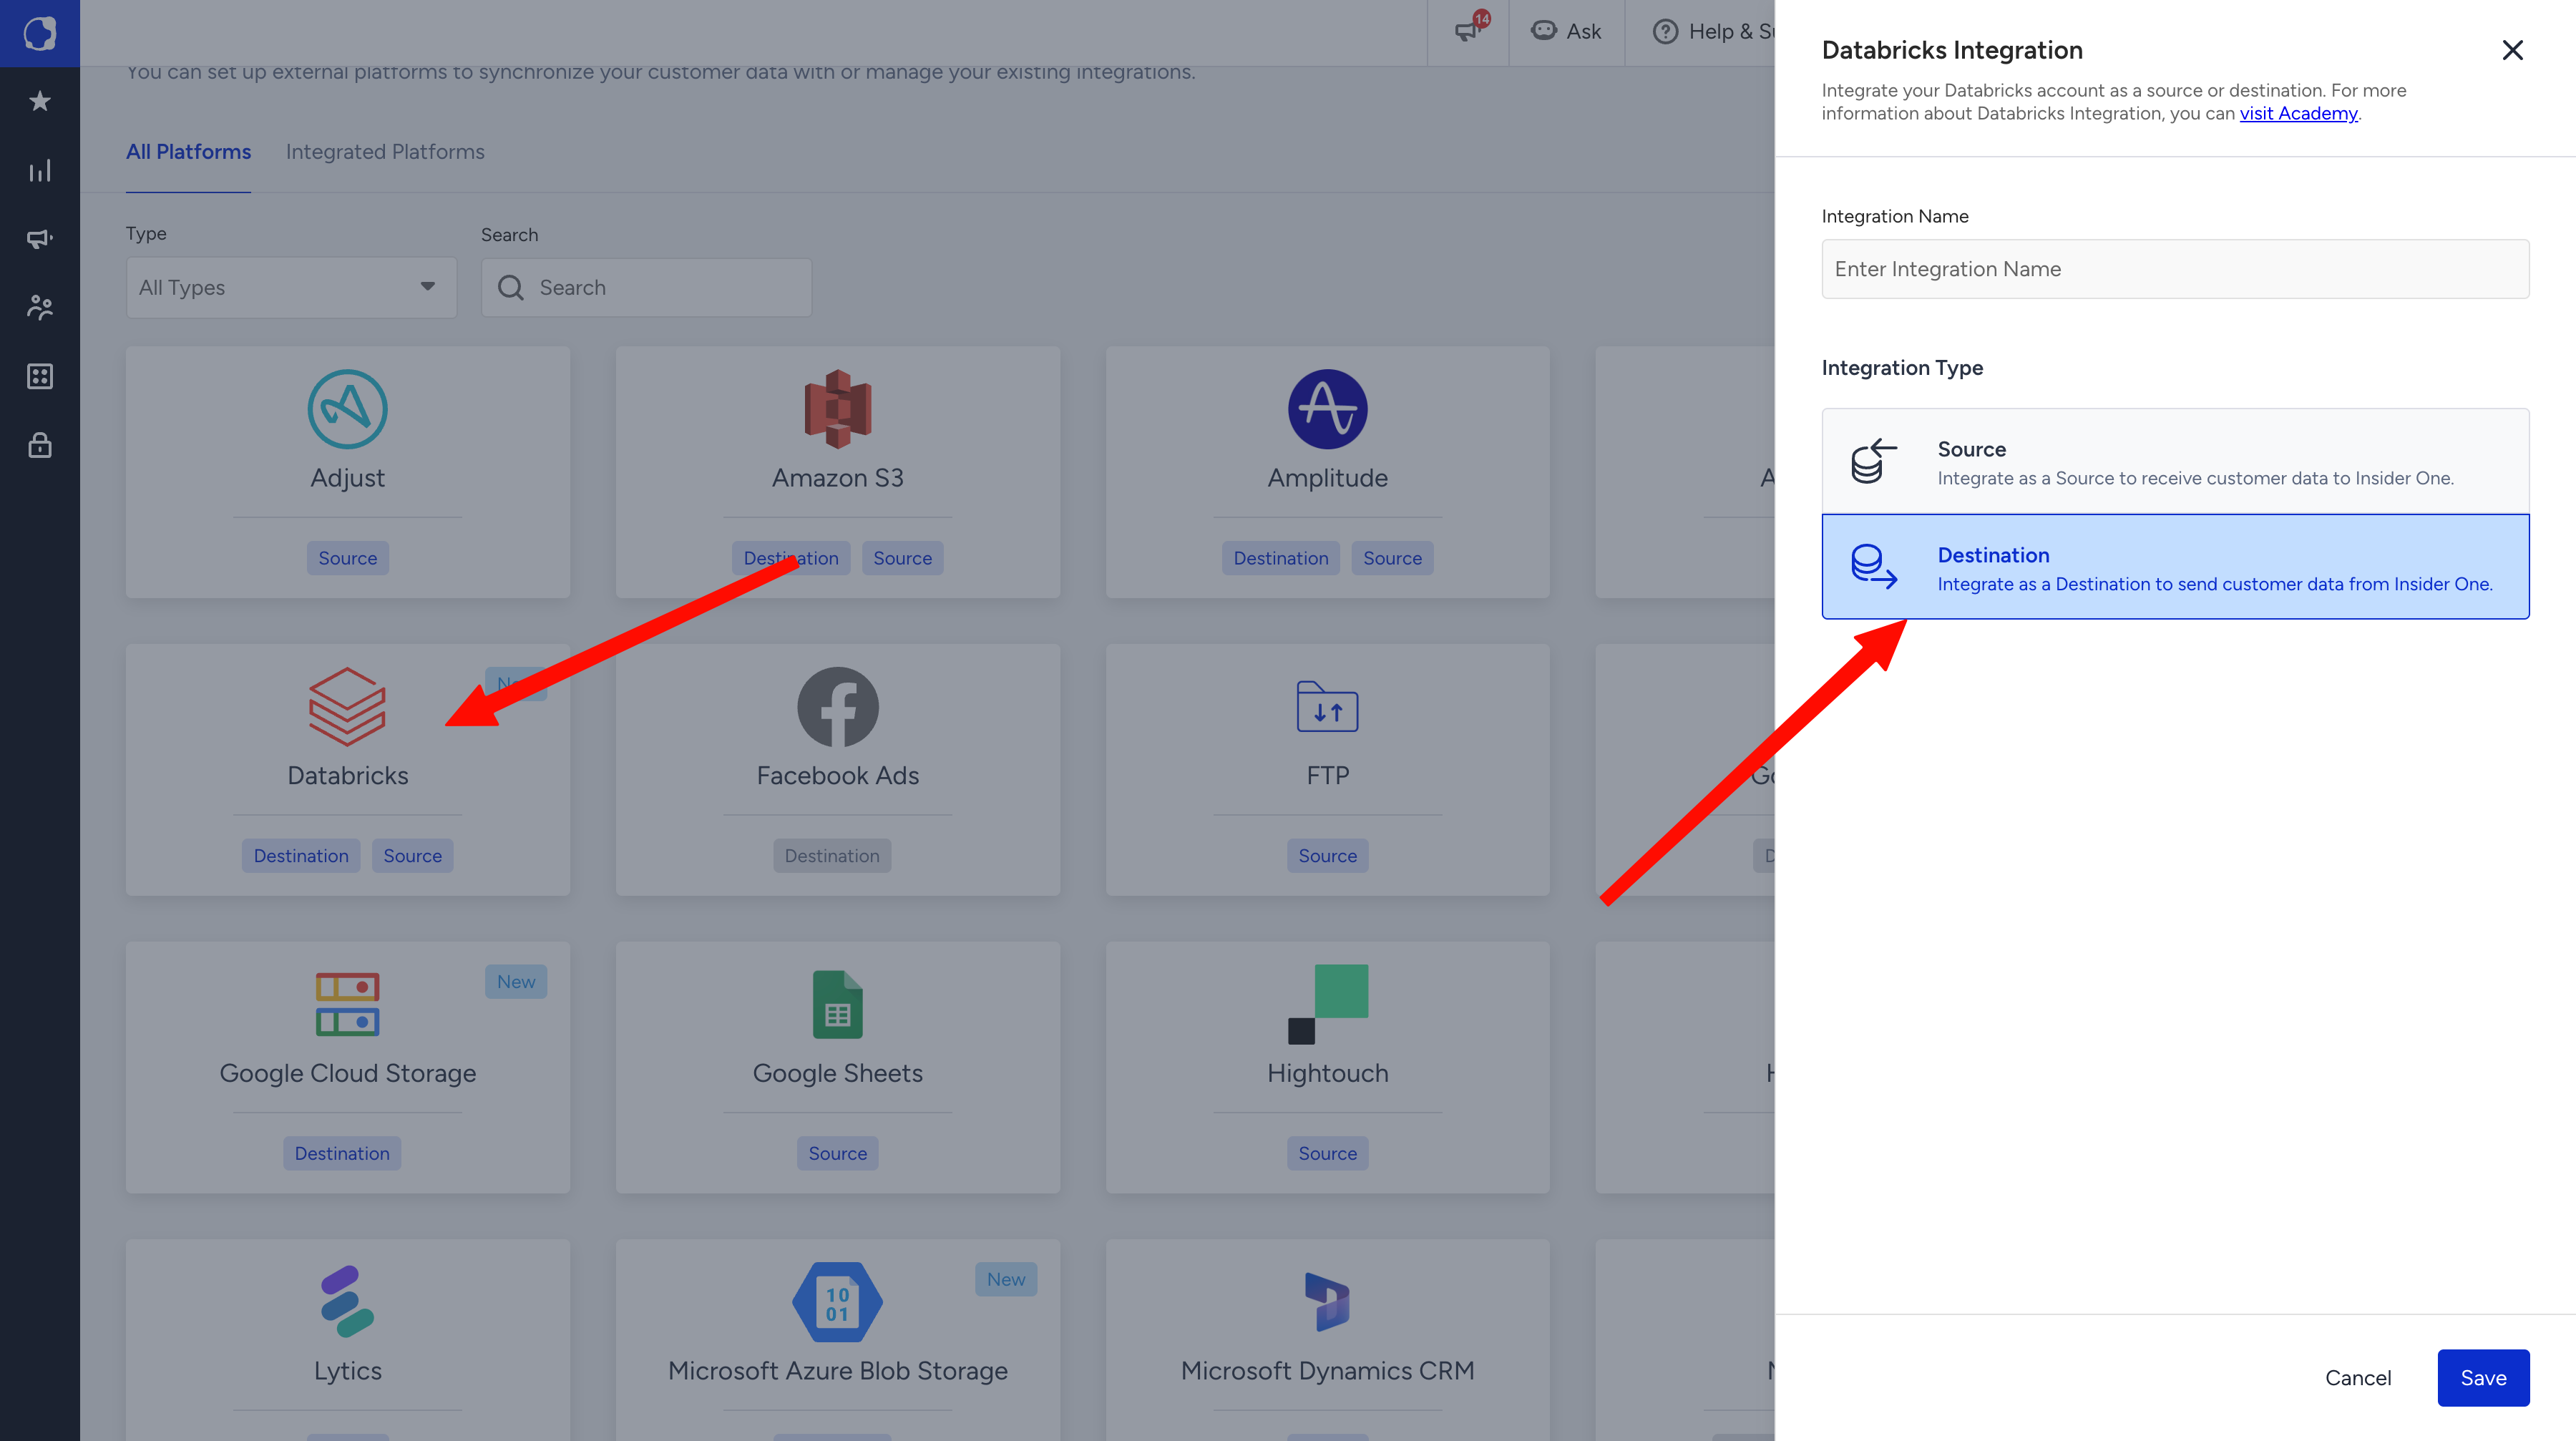Click the Destination tag on Databricks card
This screenshot has width=2576, height=1441.
[301, 856]
